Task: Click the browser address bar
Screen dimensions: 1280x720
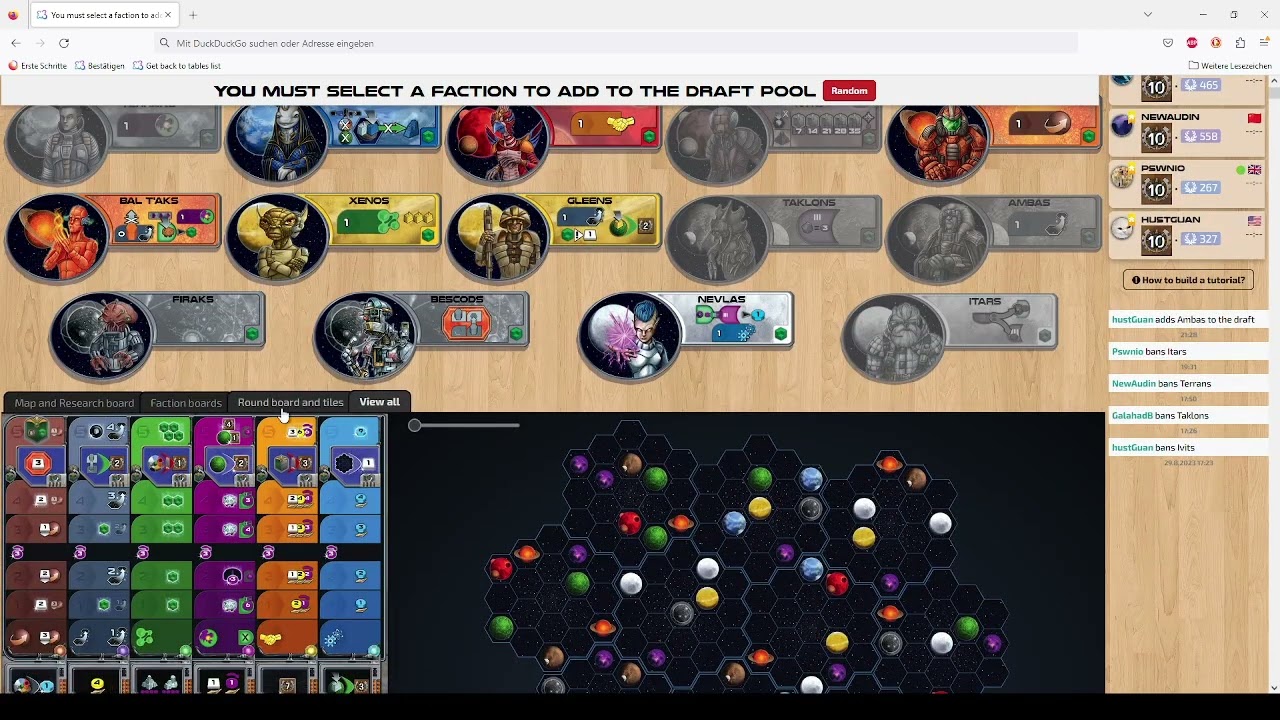Action: pyautogui.click(x=615, y=43)
